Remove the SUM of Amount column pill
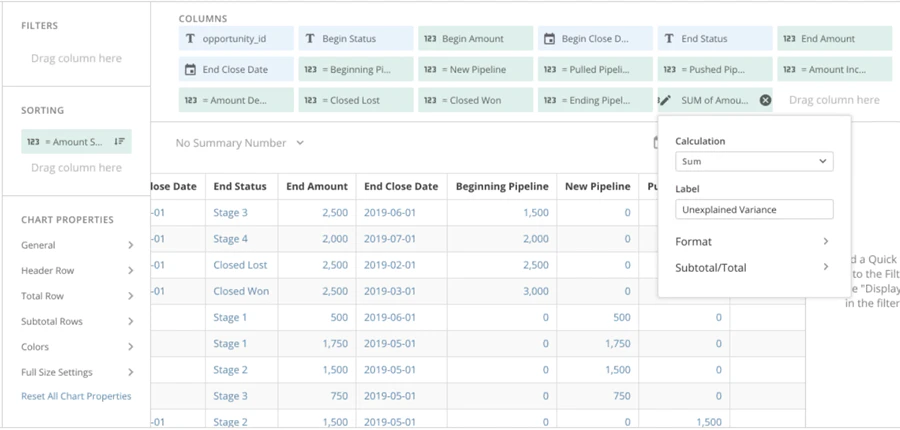 pos(765,100)
